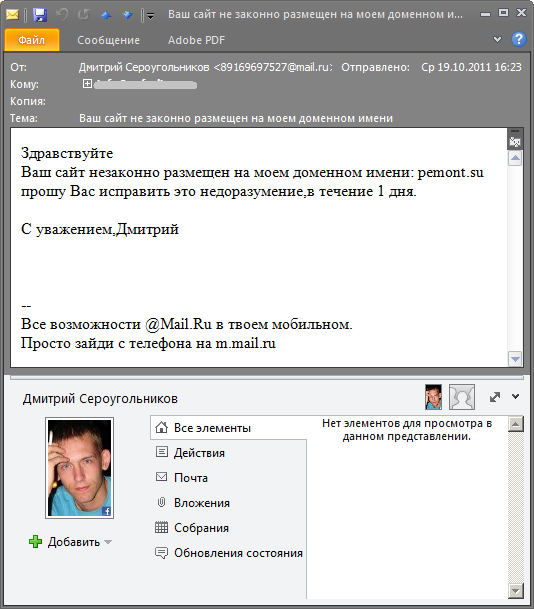Click people pane scrollbar down arrow
Screen dimensions: 534x609
(516, 592)
